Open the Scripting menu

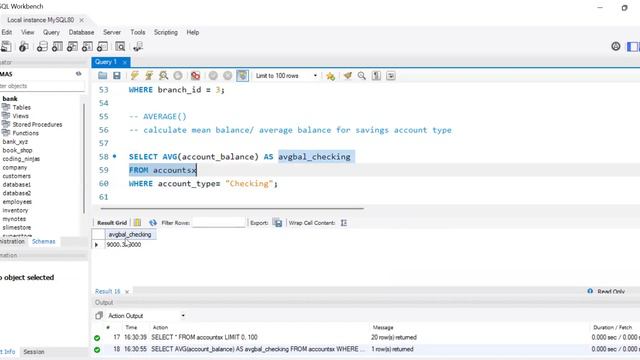(166, 32)
